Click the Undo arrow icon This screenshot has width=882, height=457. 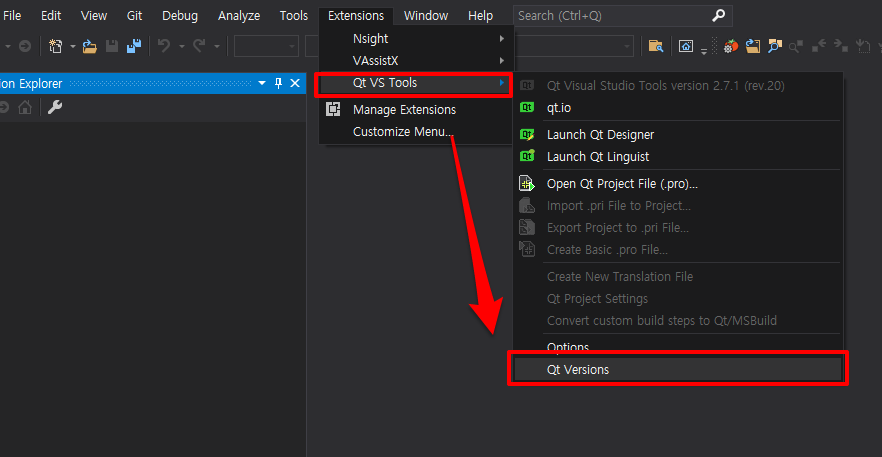pos(164,46)
